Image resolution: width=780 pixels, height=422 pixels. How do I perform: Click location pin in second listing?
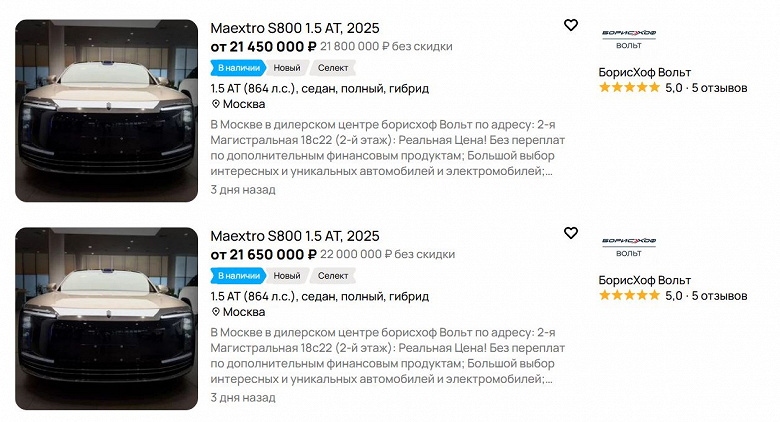pos(215,312)
